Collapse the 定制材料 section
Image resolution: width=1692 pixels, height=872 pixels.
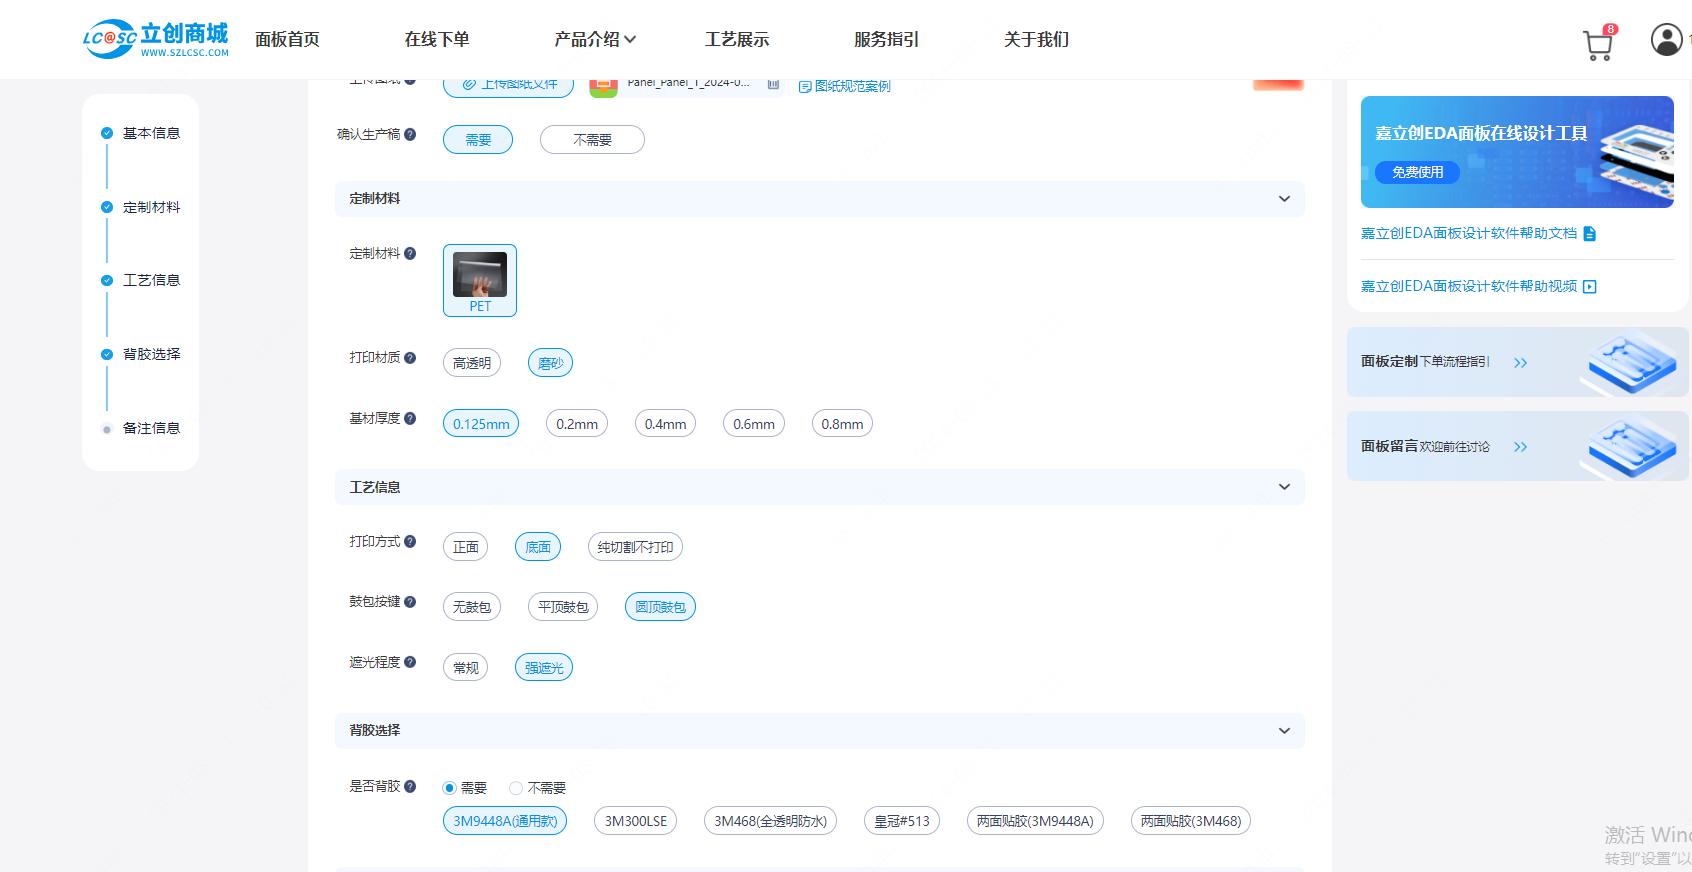[1284, 199]
